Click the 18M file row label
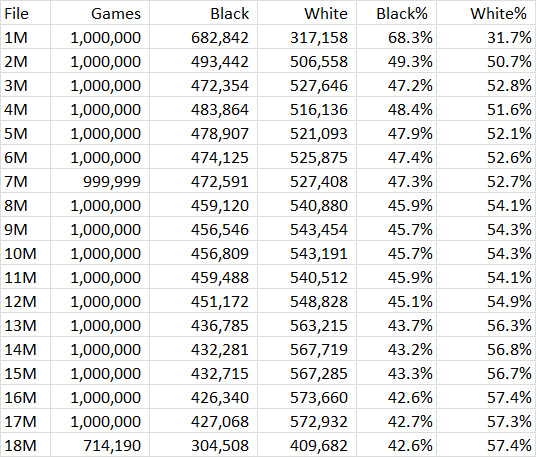Viewport: 536px width, 457px height. tap(26, 445)
